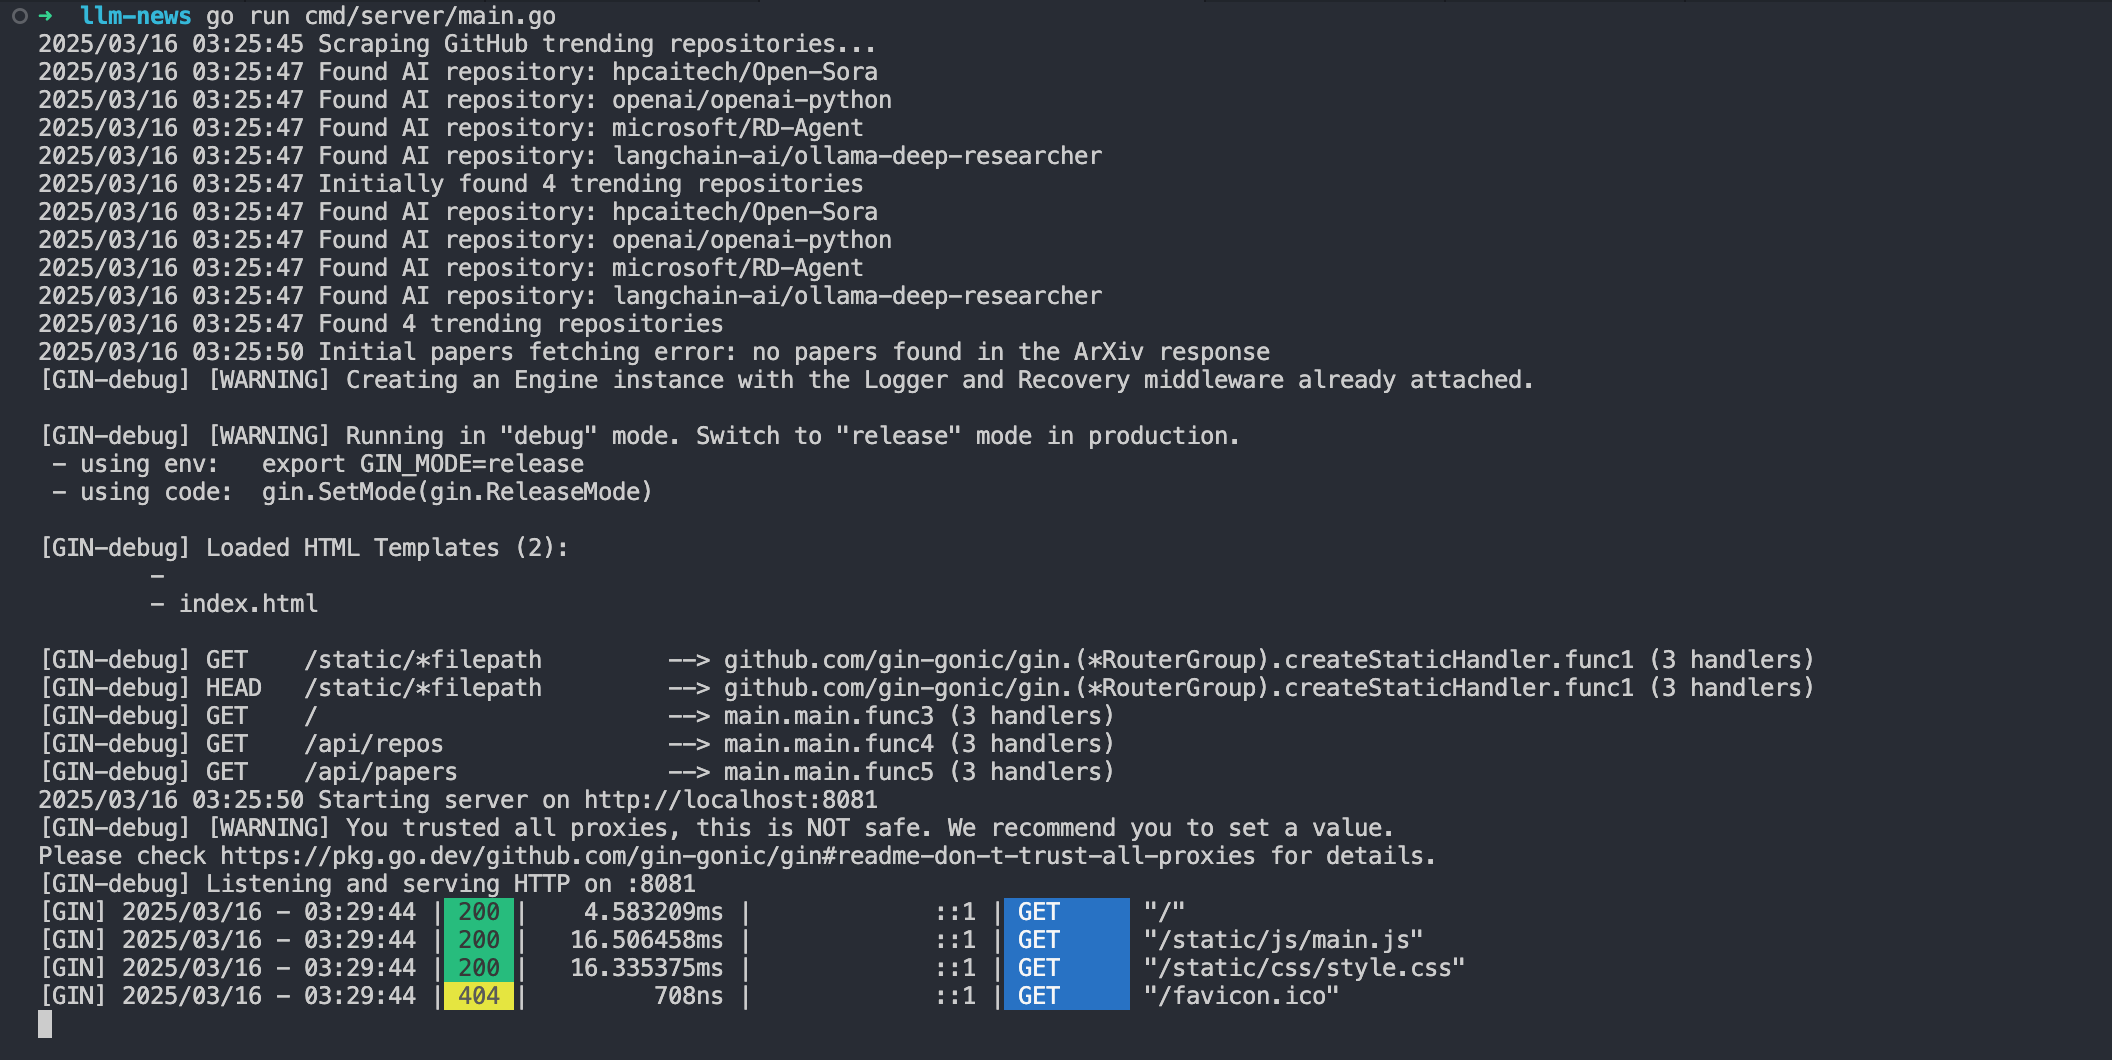Click the "/static/css/style.css" request path
Viewport: 2112px width, 1060px height.
tap(1304, 968)
